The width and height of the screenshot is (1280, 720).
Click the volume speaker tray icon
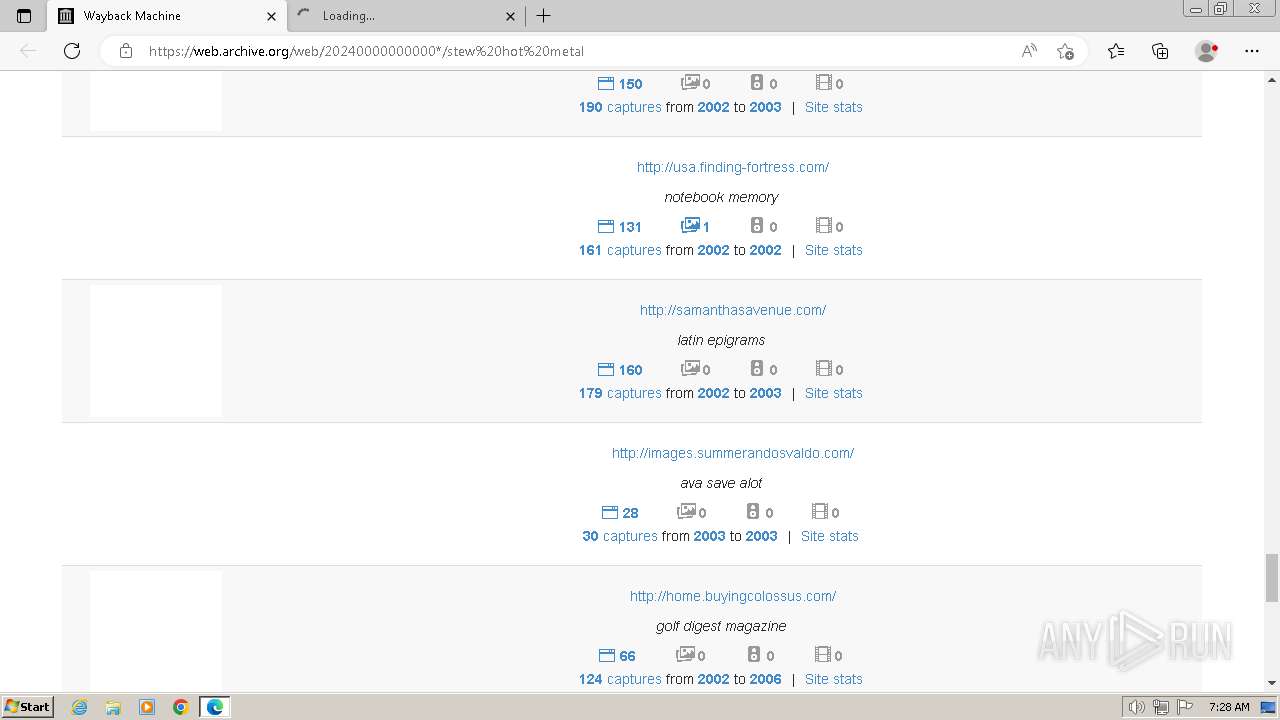click(x=1136, y=707)
